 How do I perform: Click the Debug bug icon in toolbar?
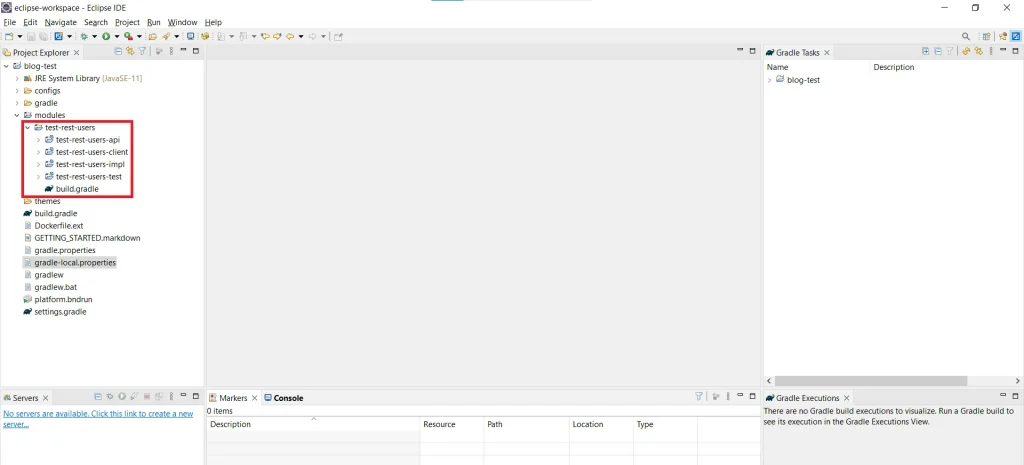[x=84, y=37]
